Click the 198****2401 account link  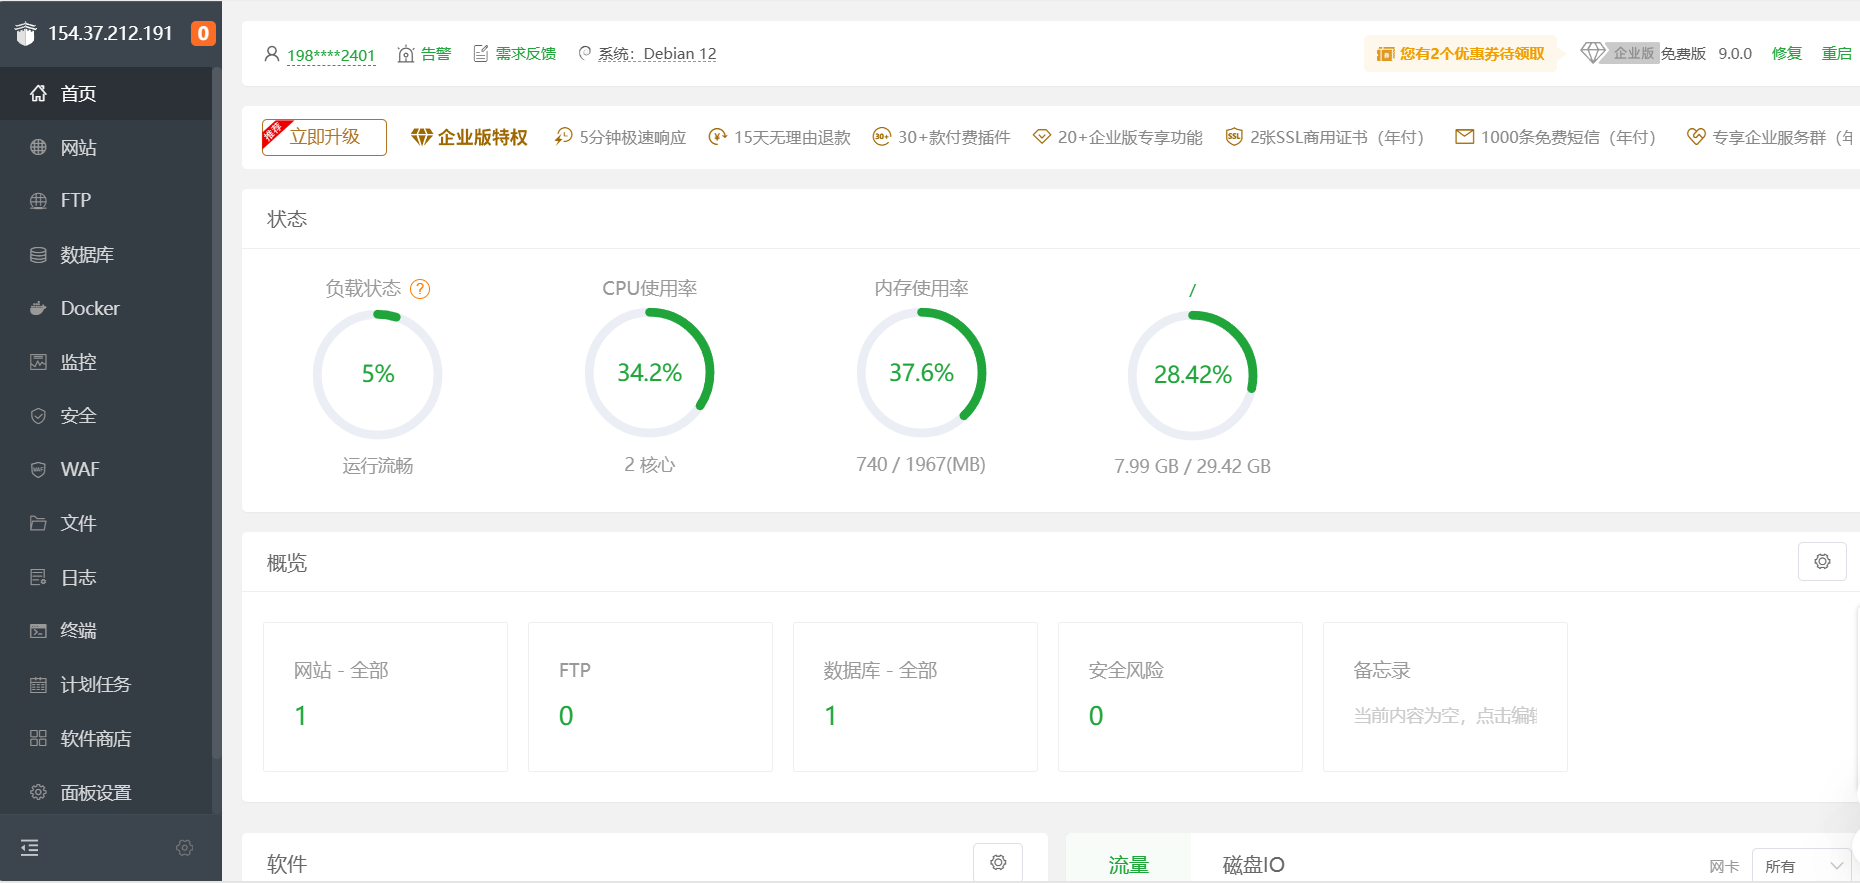tap(331, 55)
